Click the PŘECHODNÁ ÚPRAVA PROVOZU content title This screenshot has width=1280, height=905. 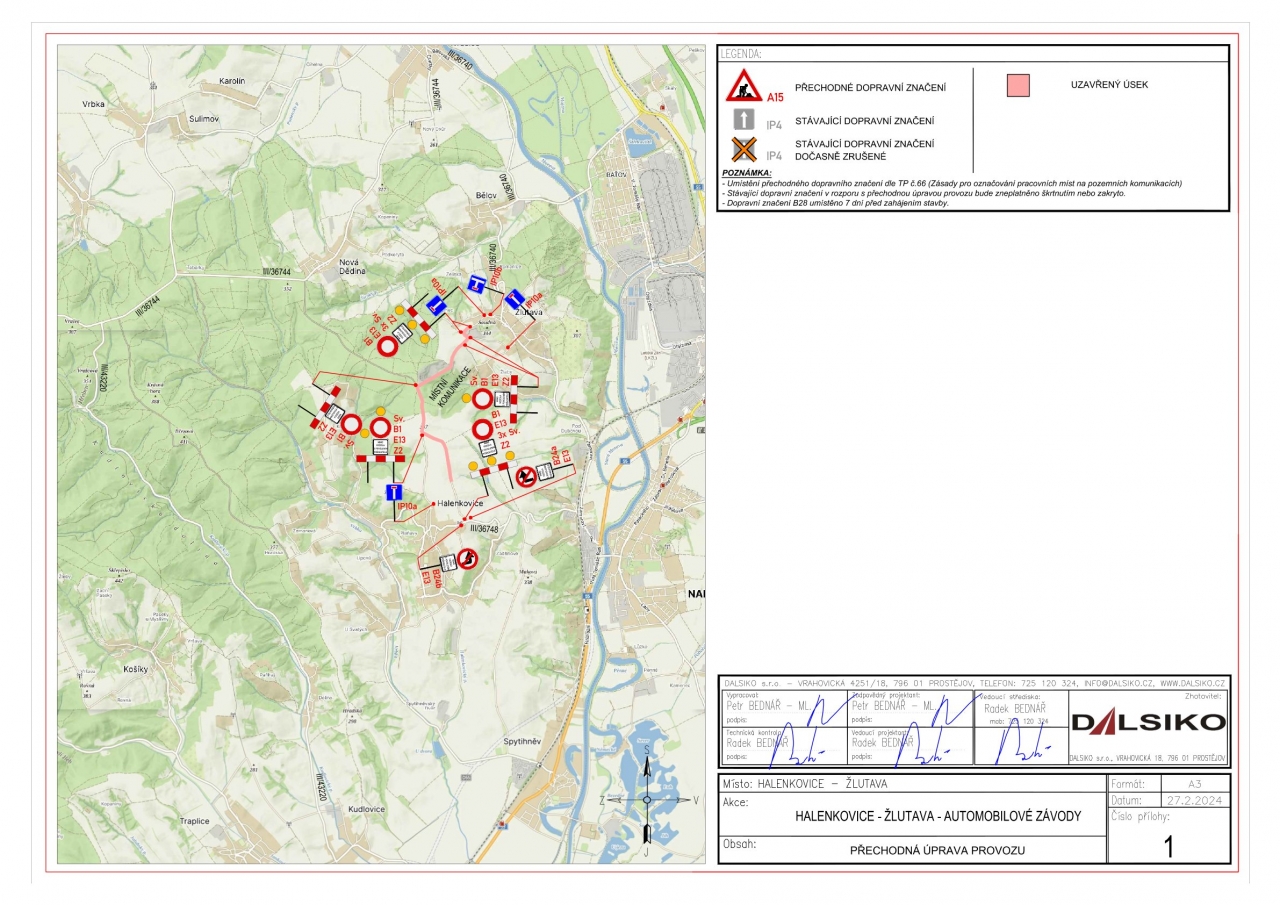938,851
